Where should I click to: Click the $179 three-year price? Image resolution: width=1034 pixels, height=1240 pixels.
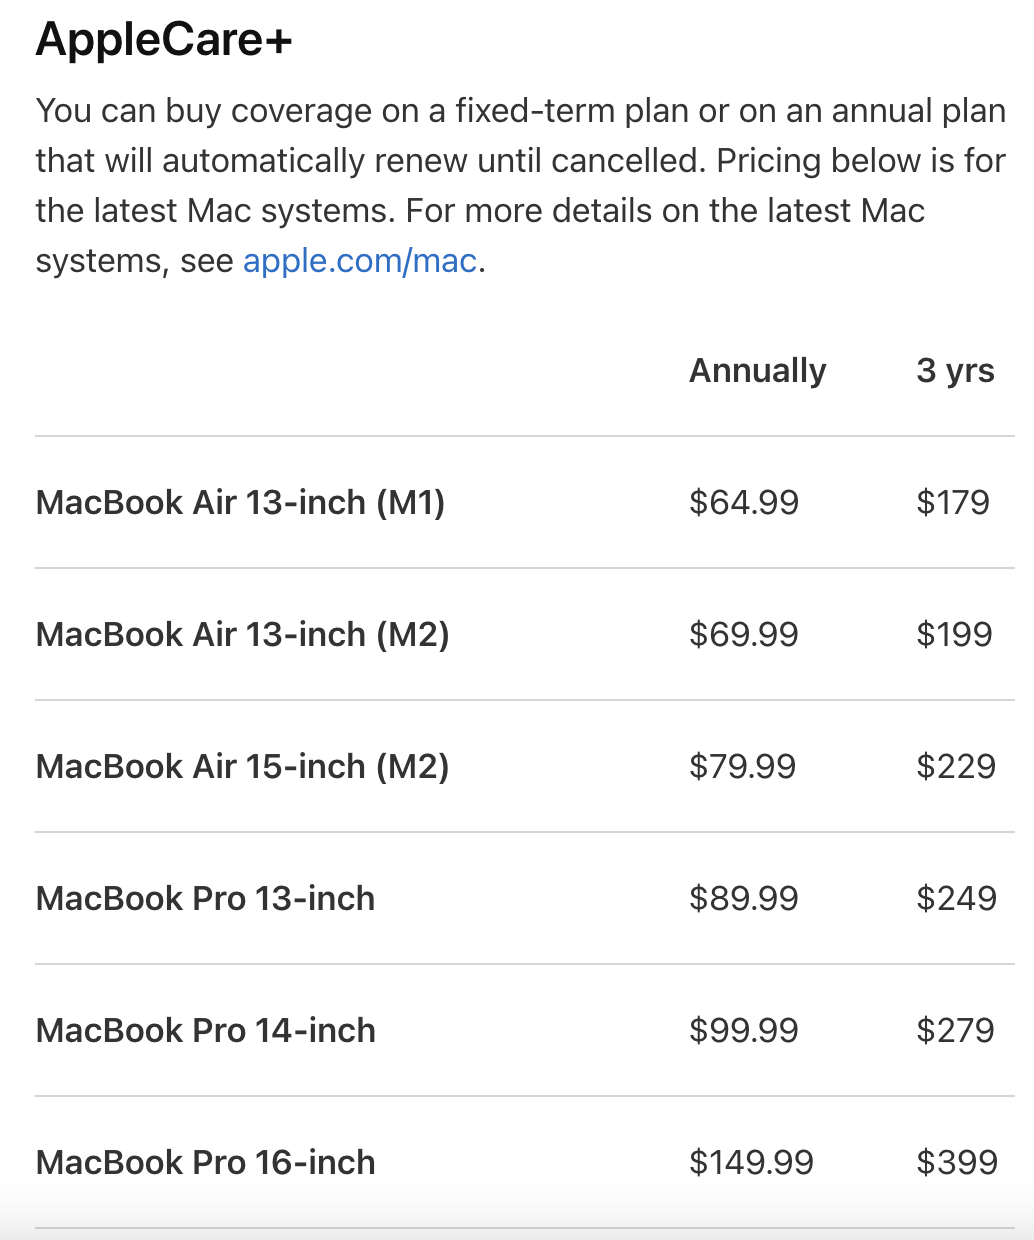click(953, 502)
